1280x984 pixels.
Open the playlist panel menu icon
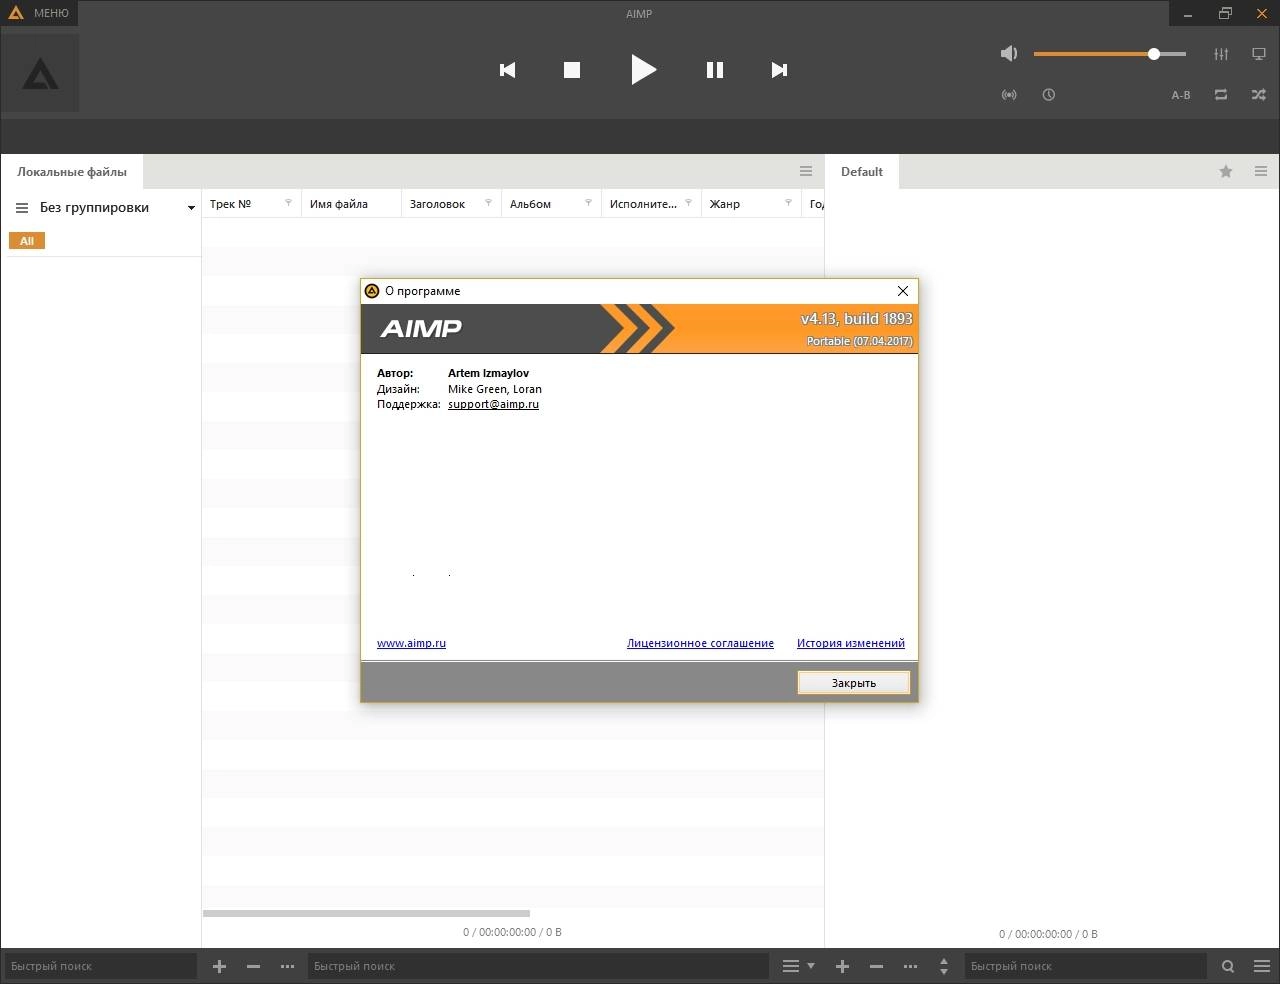pos(1261,171)
